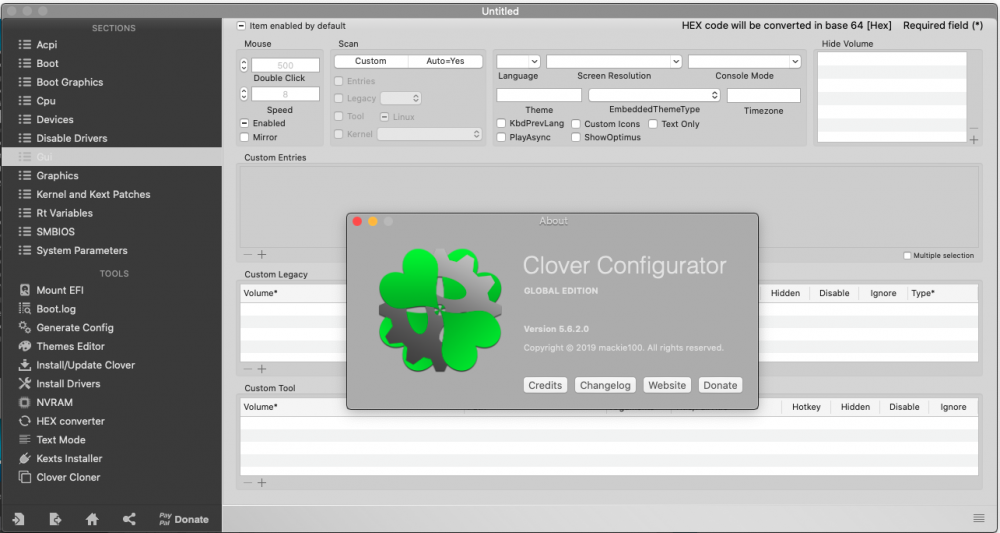1000x533 pixels.
Task: Click the Themes Editor palette icon
Action: 25,346
